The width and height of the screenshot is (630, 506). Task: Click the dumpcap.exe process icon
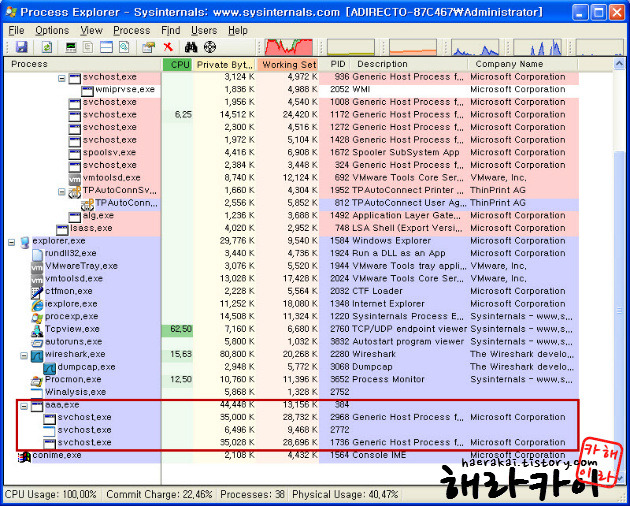[x=49, y=368]
